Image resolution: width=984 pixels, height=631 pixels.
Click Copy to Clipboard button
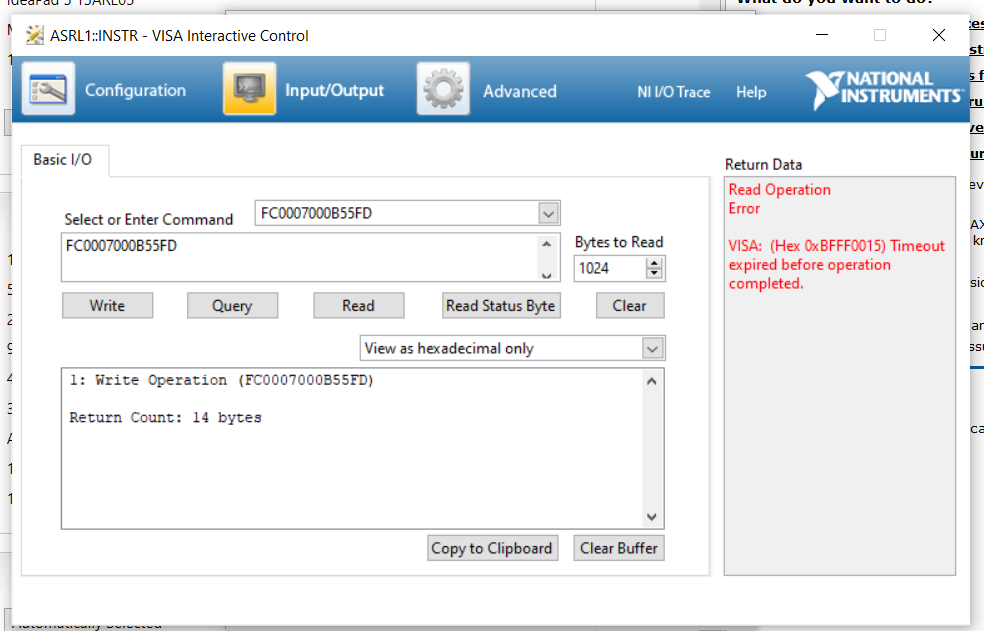click(492, 548)
